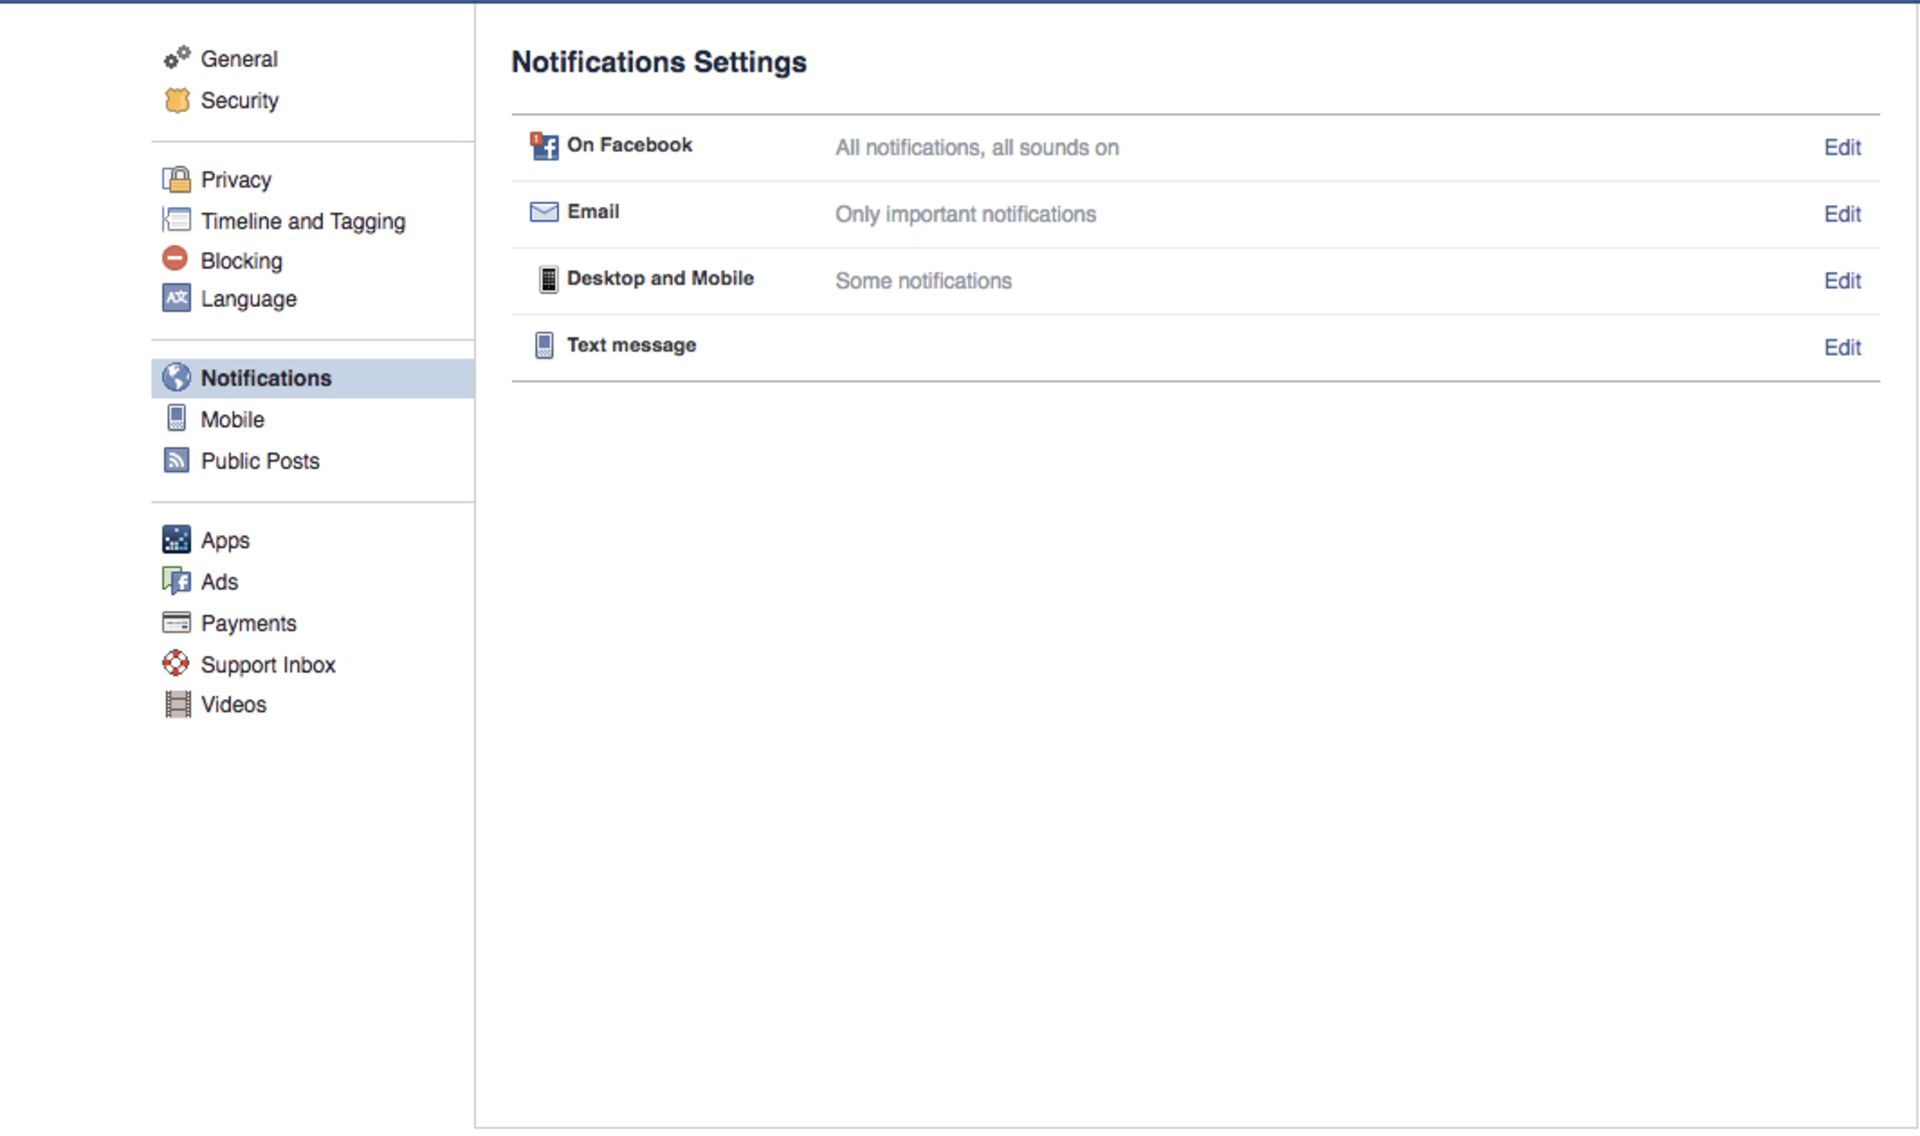1920x1136 pixels.
Task: Edit On Facebook notification settings
Action: click(x=1841, y=148)
